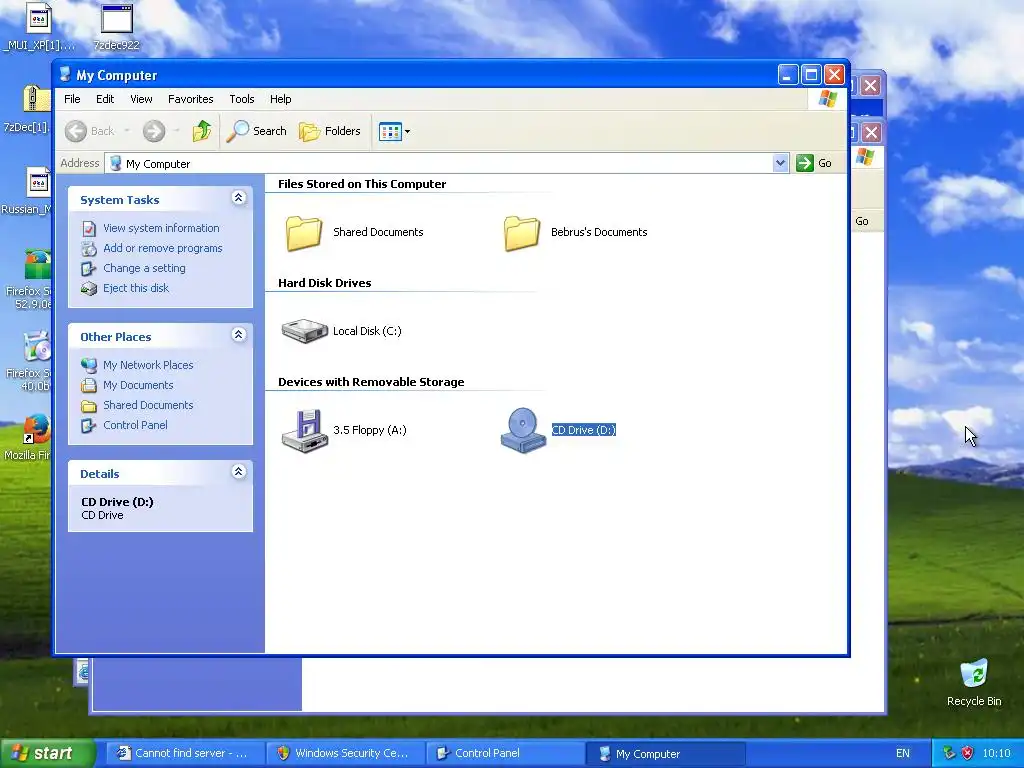Click the network connection tray icon
This screenshot has width=1024, height=768.
click(x=950, y=754)
